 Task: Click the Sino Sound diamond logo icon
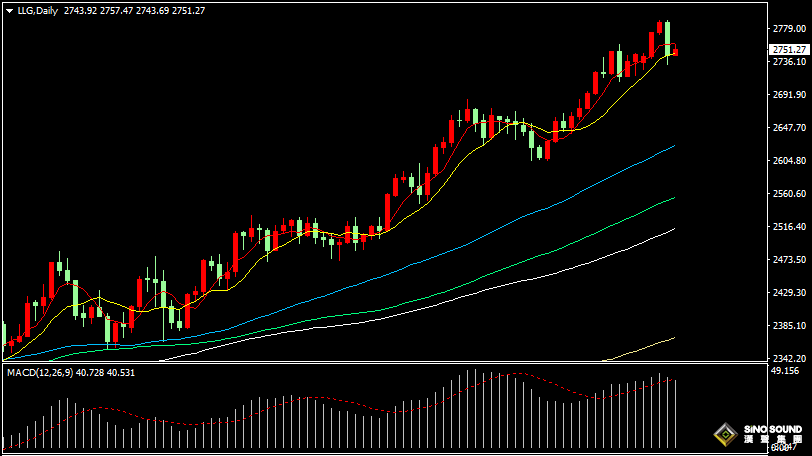[725, 435]
